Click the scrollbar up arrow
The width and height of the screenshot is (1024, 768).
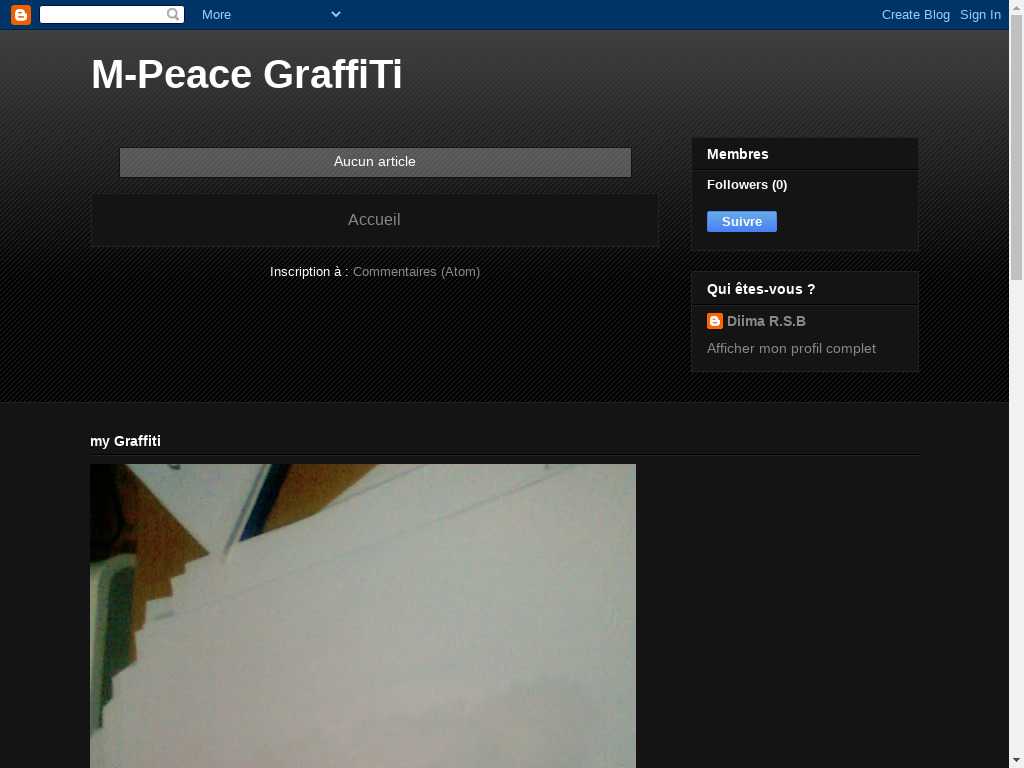point(1016,7)
